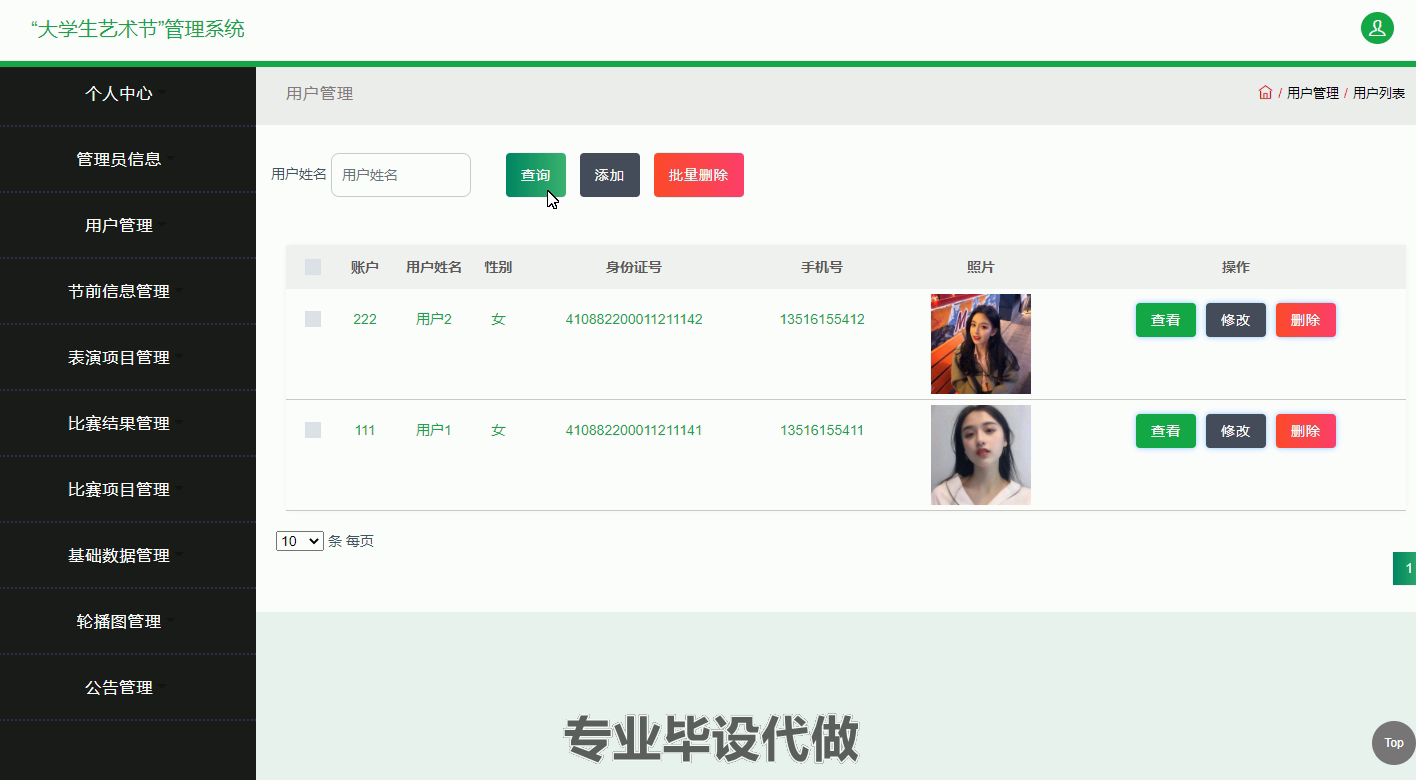Click the 添加 add button
Image resolution: width=1416 pixels, height=780 pixels.
(x=610, y=175)
